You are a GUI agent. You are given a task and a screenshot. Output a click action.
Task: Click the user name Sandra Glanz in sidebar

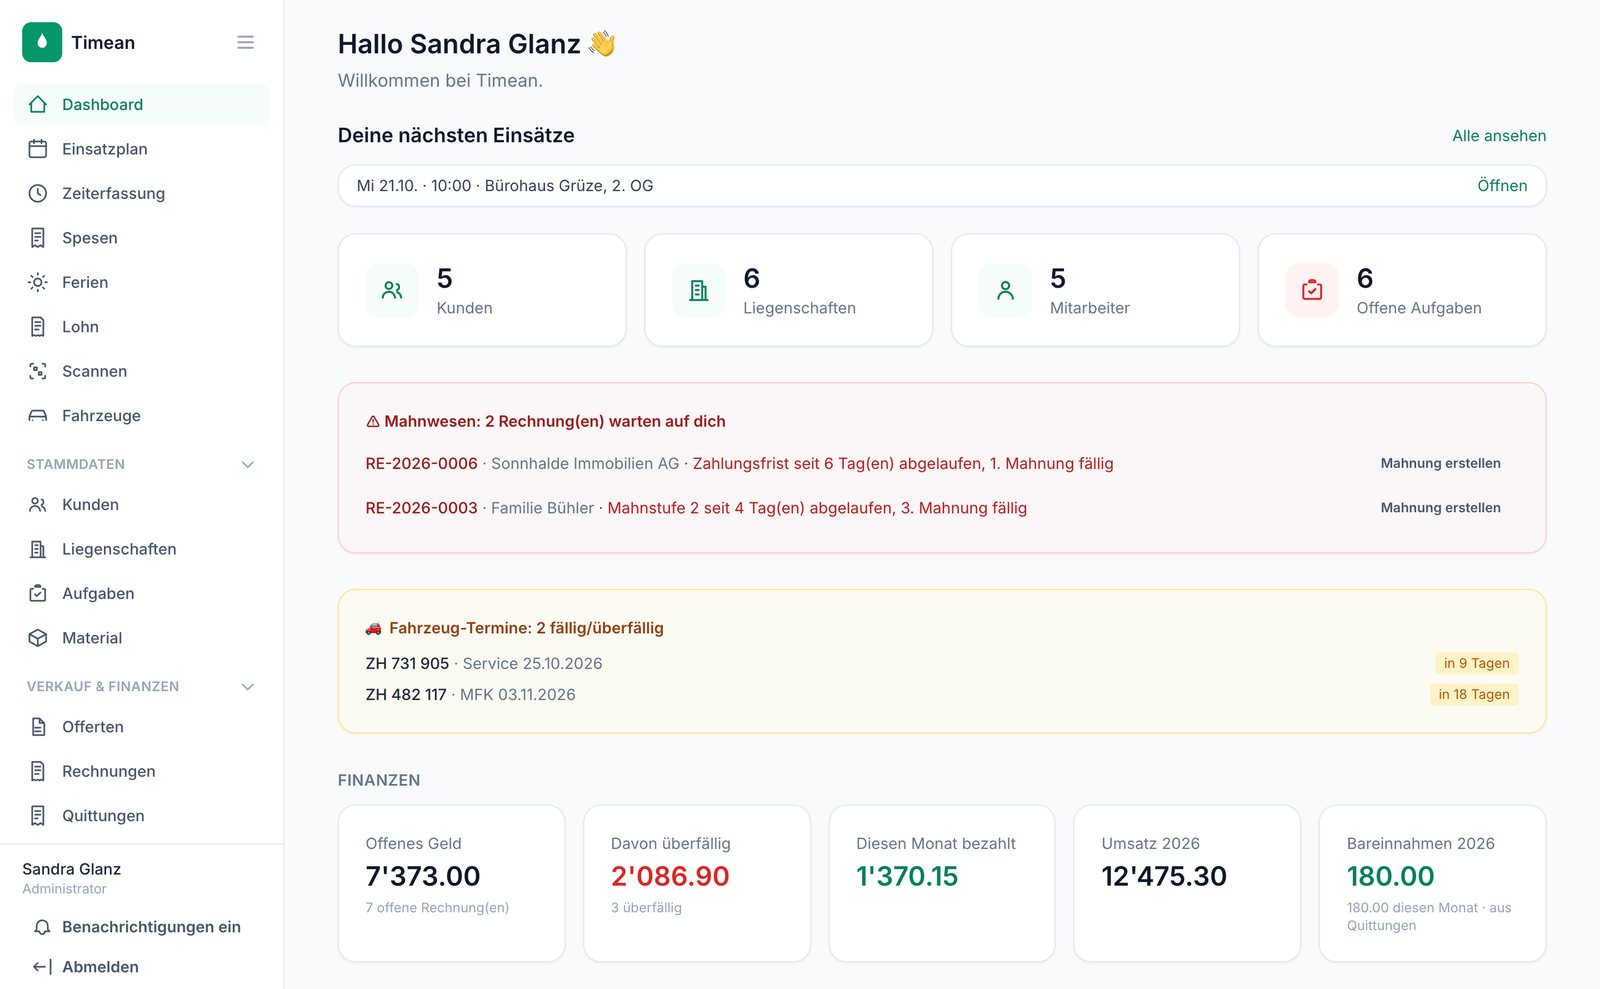pyautogui.click(x=72, y=869)
